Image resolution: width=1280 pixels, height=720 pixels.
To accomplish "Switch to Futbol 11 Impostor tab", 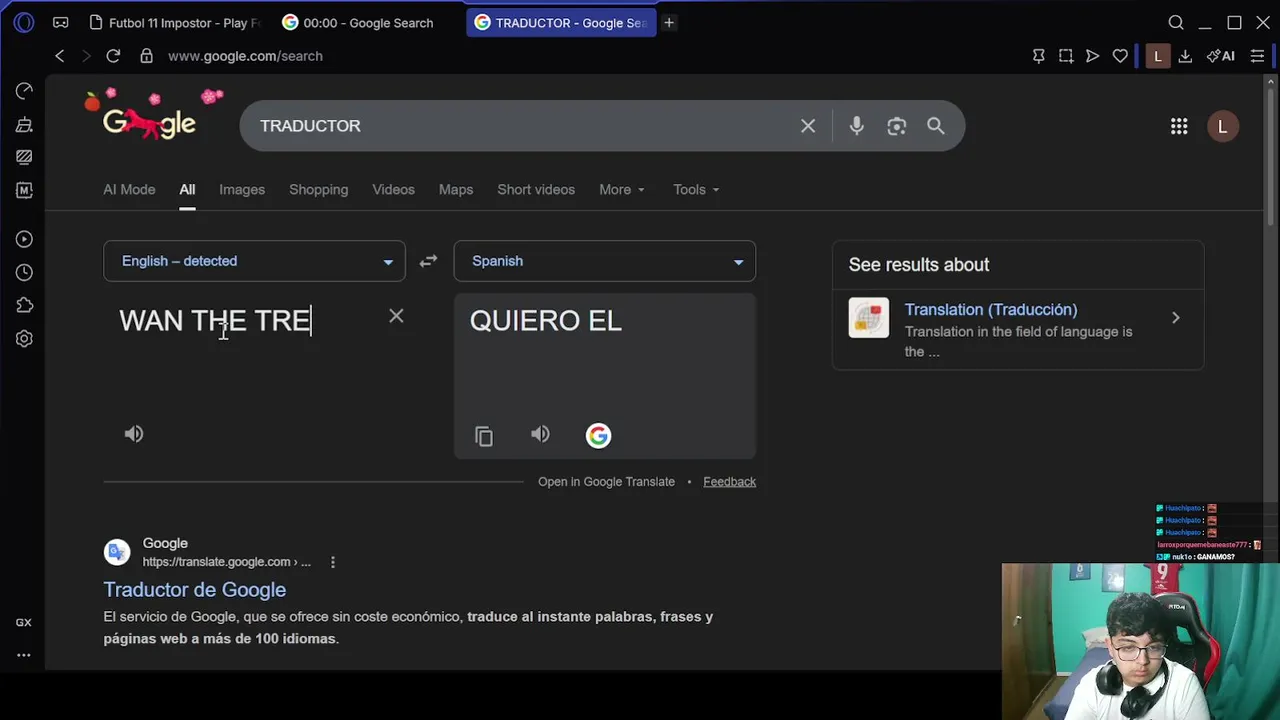I will [x=174, y=22].
